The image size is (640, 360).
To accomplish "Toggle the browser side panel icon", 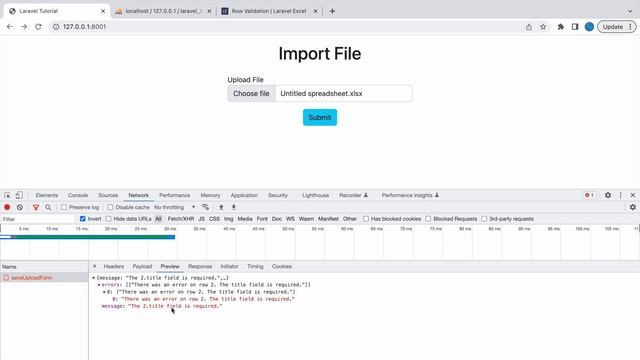I will click(575, 27).
